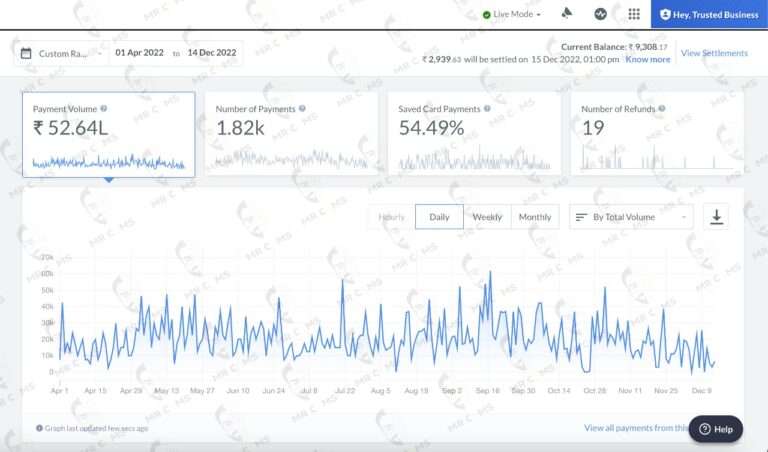Switch chart granularity to Weekly

tap(487, 217)
